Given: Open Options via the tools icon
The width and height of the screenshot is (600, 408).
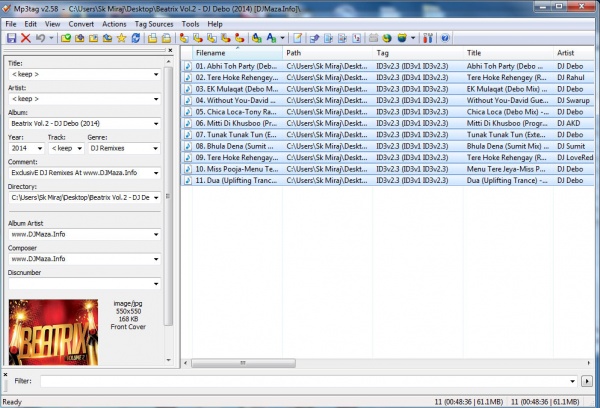Looking at the screenshot, I should [x=428, y=38].
